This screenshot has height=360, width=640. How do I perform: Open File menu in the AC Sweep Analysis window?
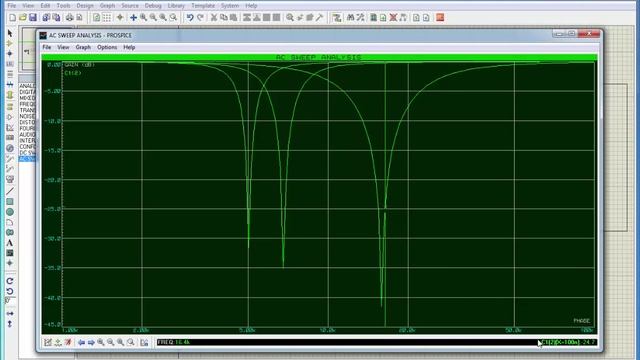pyautogui.click(x=47, y=47)
